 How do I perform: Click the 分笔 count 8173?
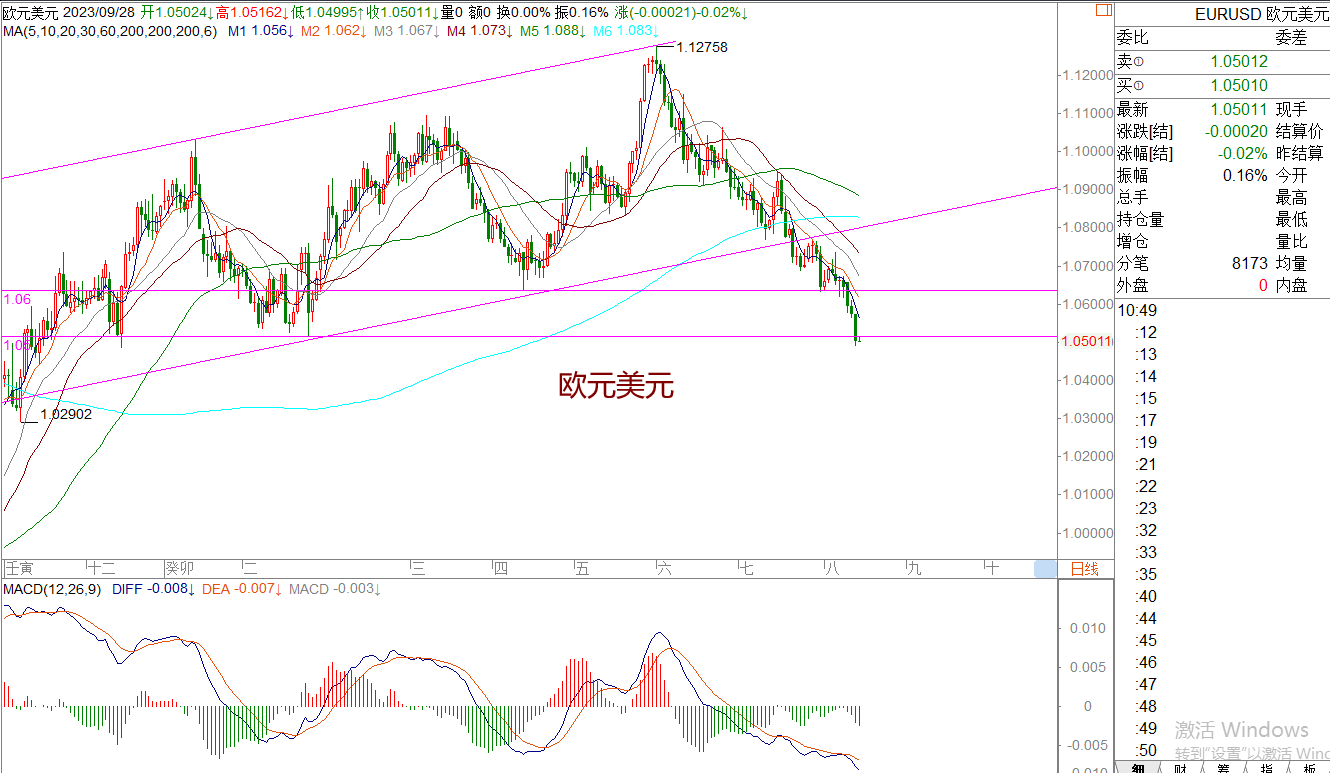(1250, 264)
